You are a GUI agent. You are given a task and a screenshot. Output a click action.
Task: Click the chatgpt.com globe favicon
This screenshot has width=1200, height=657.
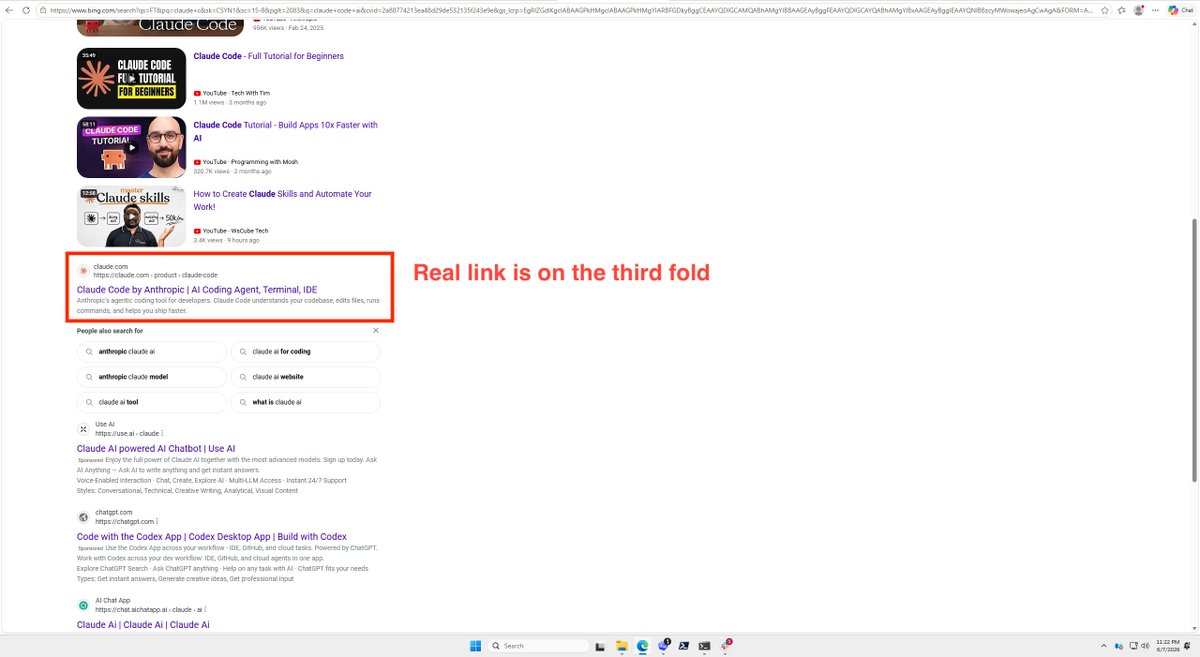(x=84, y=516)
